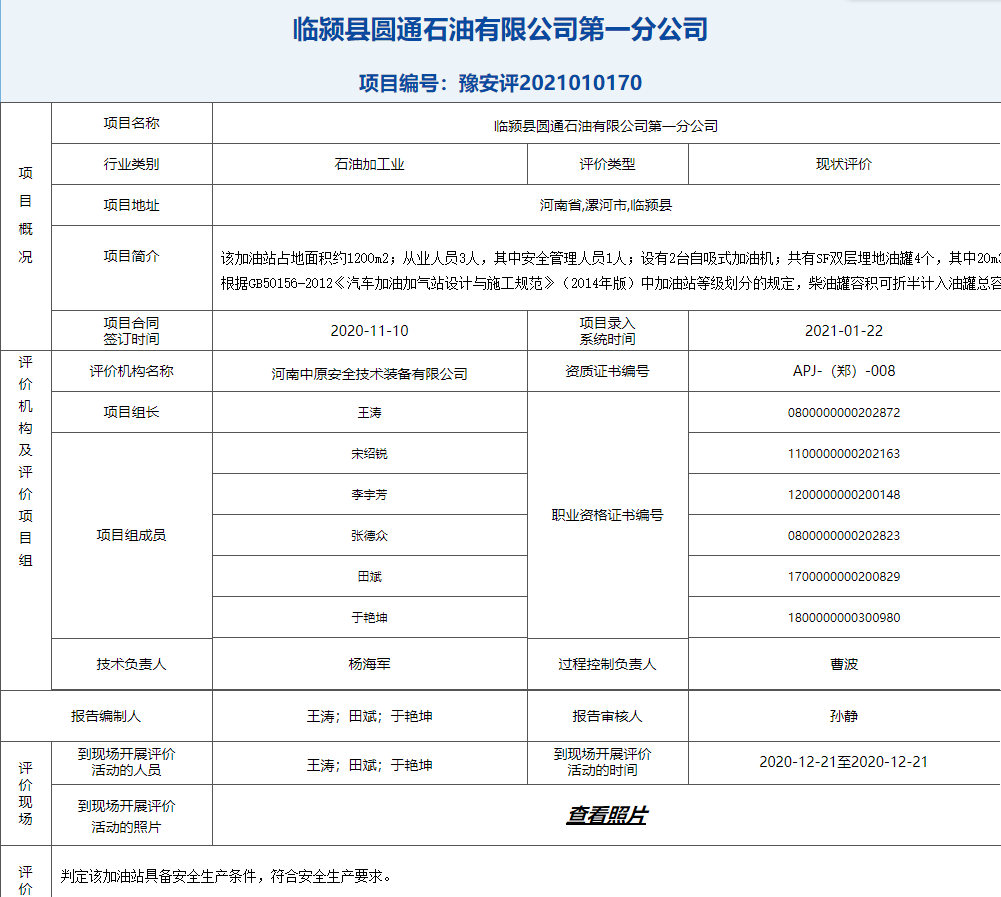The image size is (1001, 897).
Task: Click the 项目名称 label cell
Action: (x=132, y=123)
